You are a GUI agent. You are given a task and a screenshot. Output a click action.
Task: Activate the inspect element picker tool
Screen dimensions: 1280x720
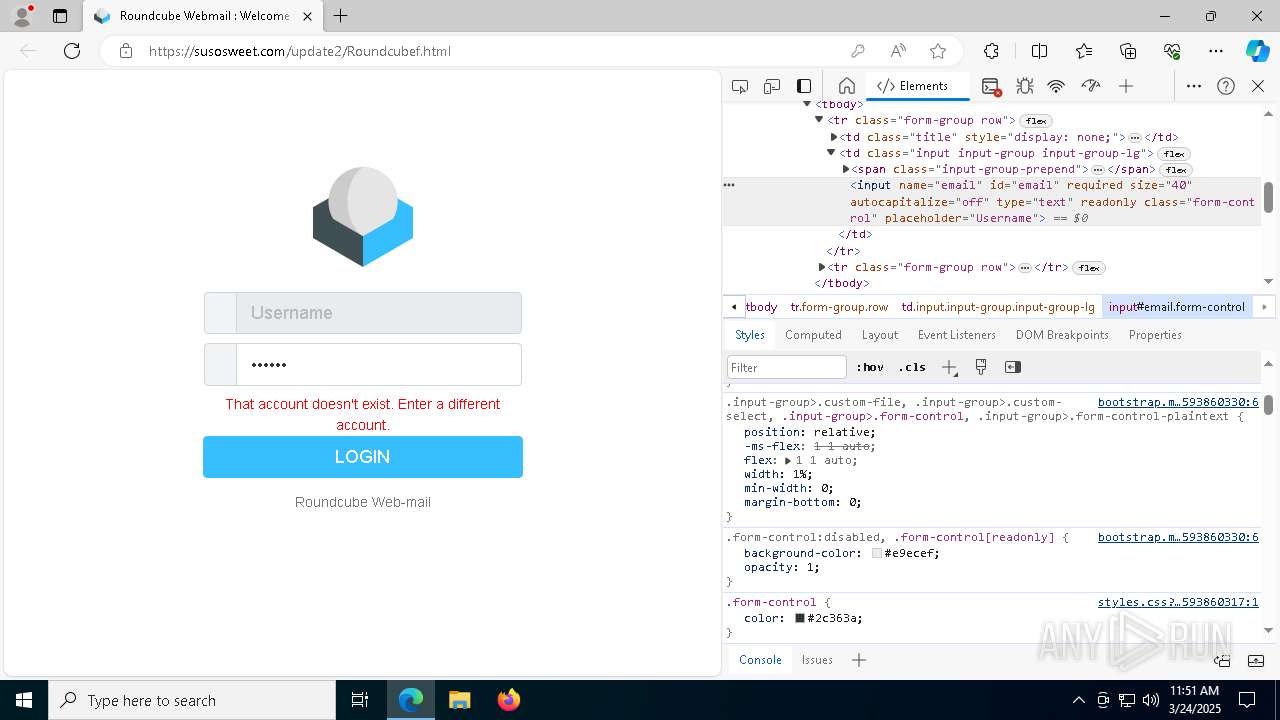pos(740,86)
